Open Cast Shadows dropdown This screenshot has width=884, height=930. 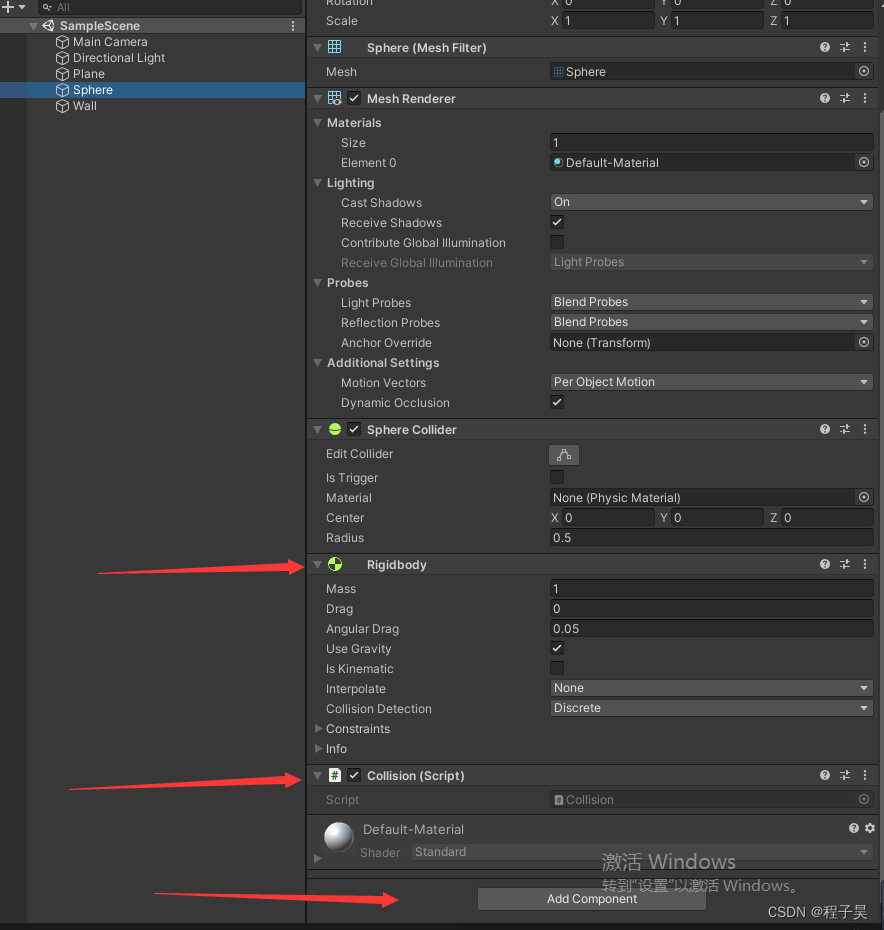(711, 202)
